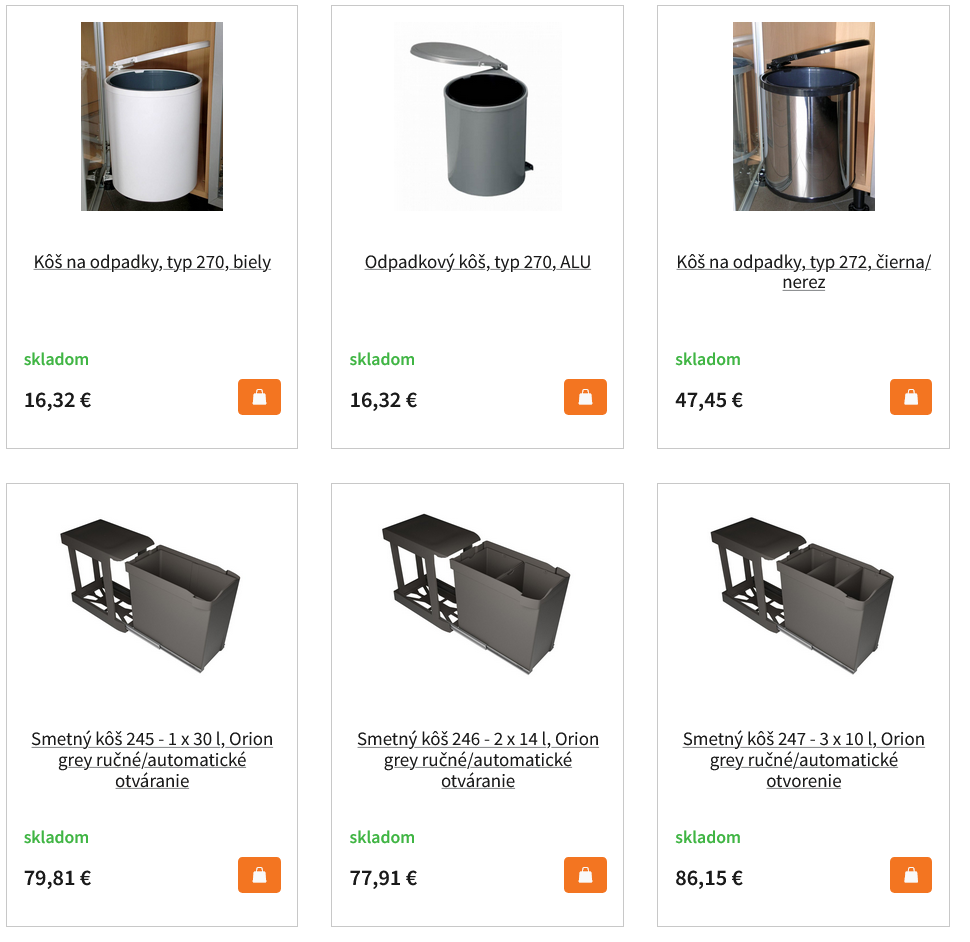Click the 86,15 € price label
The width and height of the screenshot is (970, 942).
point(709,878)
